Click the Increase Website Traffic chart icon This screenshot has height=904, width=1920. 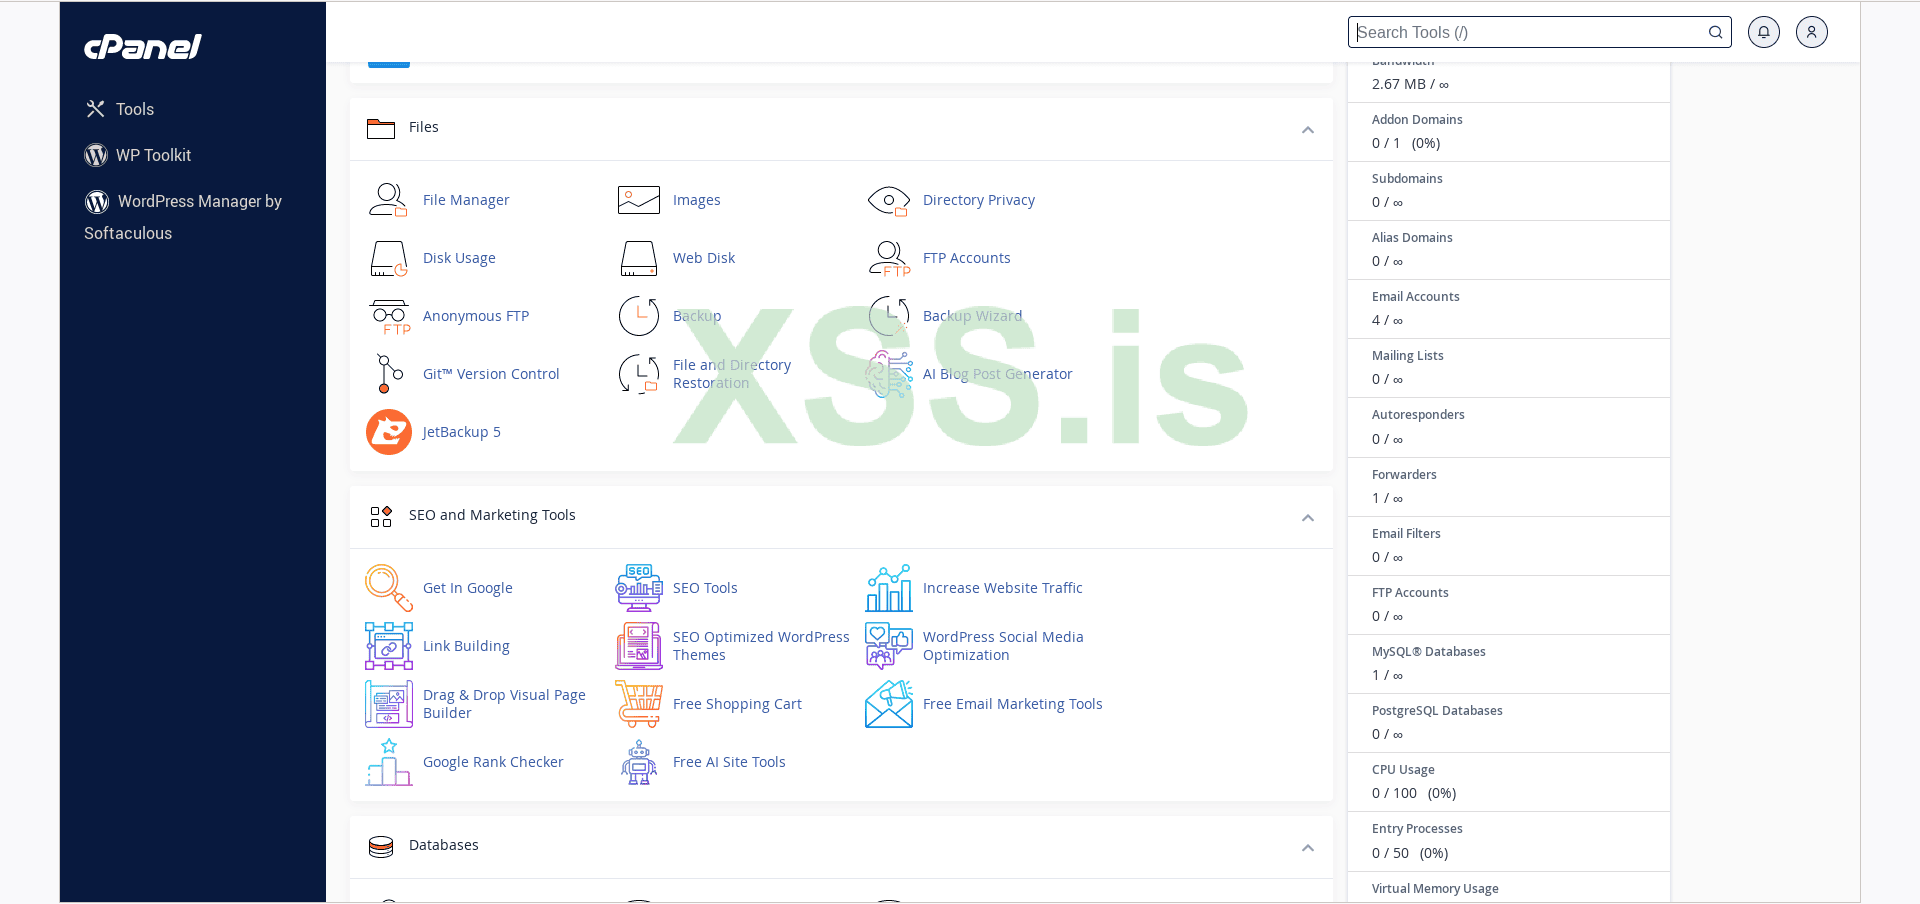889,588
